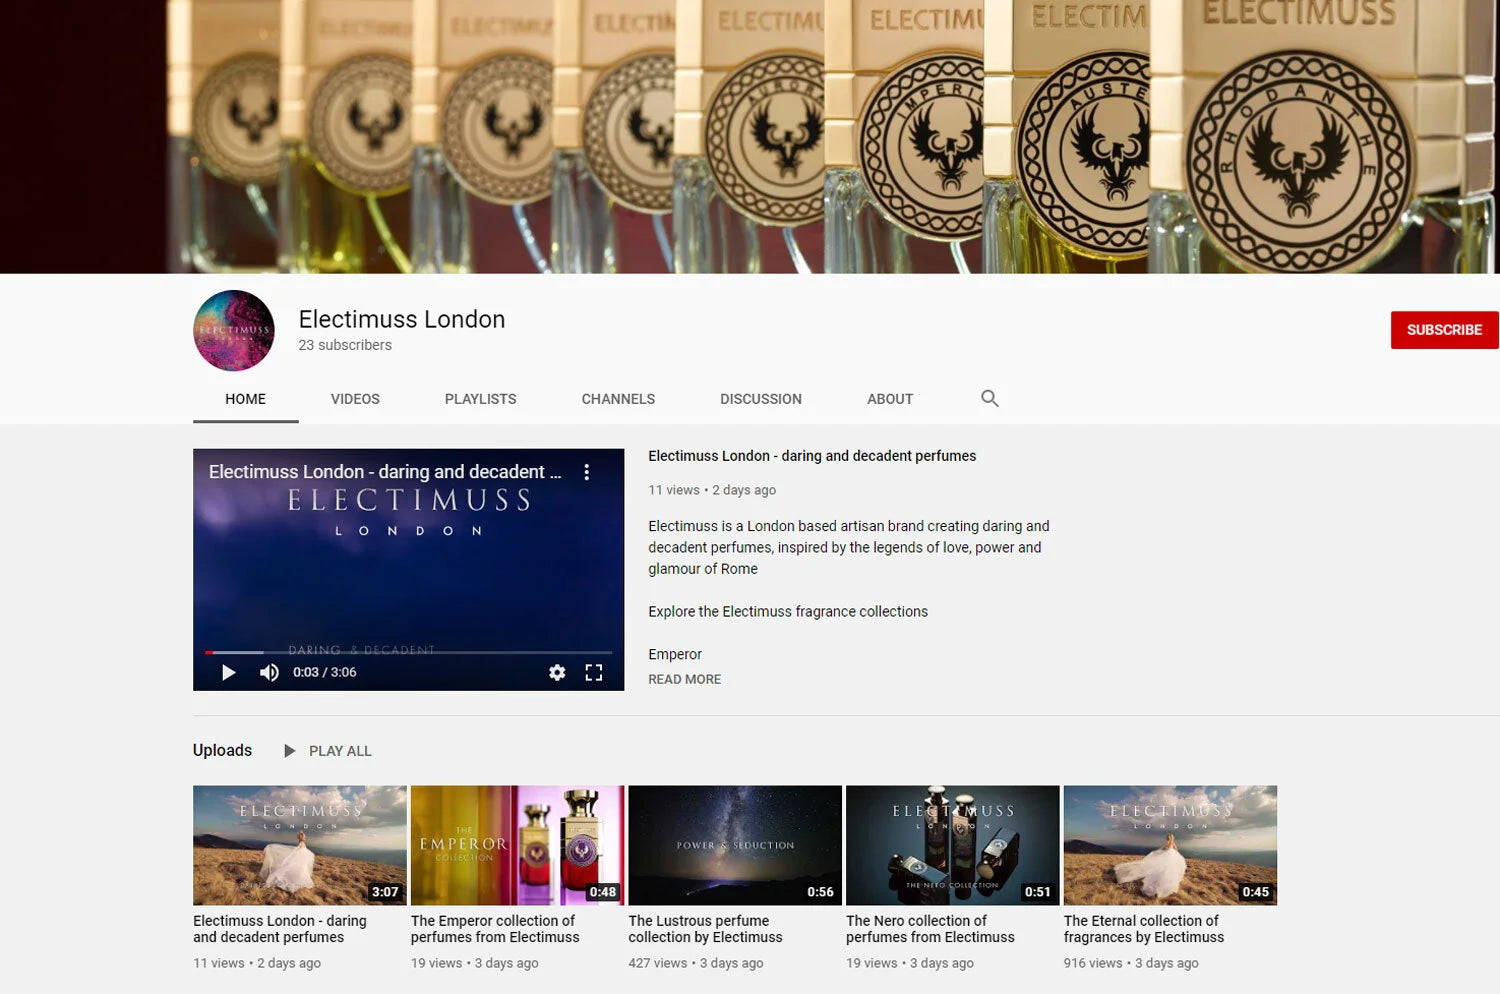The image size is (1500, 994).
Task: Open the Nero collection video thumbnail
Action: coord(952,845)
